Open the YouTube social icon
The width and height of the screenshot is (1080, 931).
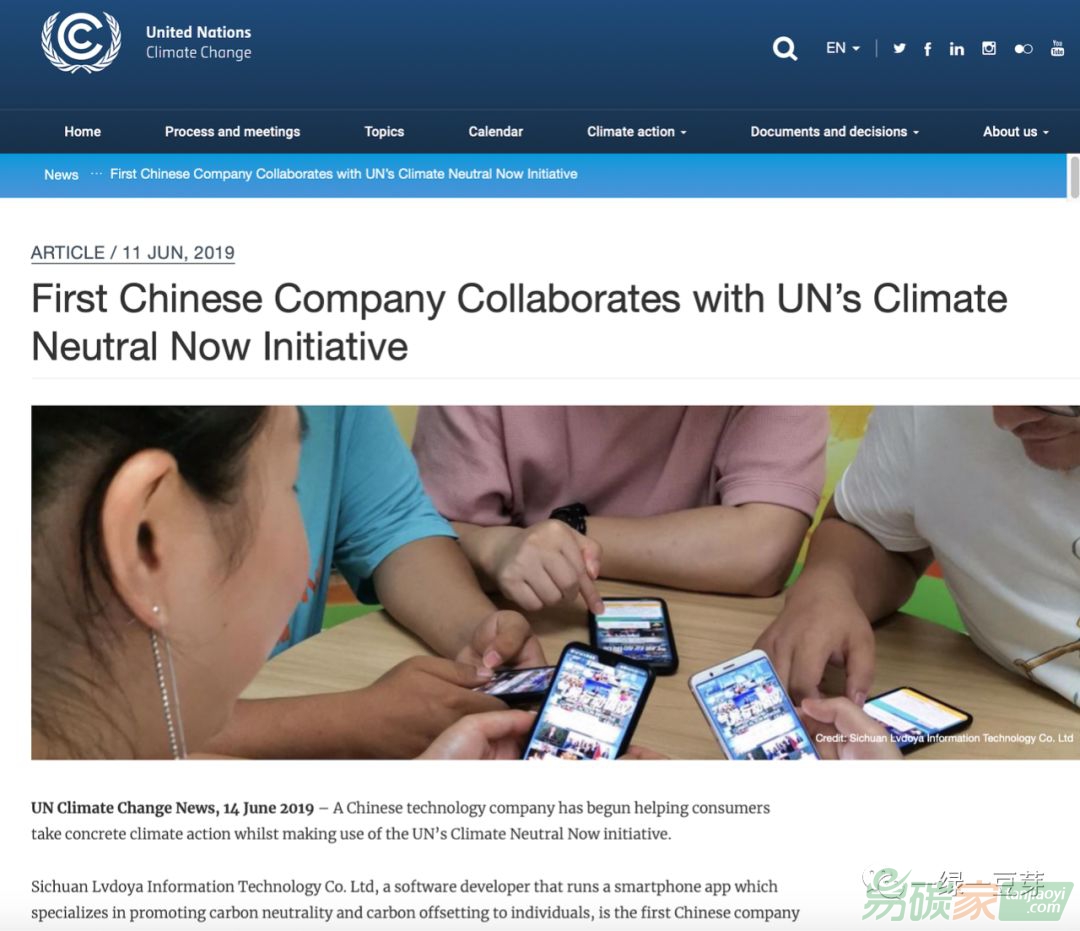pyautogui.click(x=1057, y=48)
